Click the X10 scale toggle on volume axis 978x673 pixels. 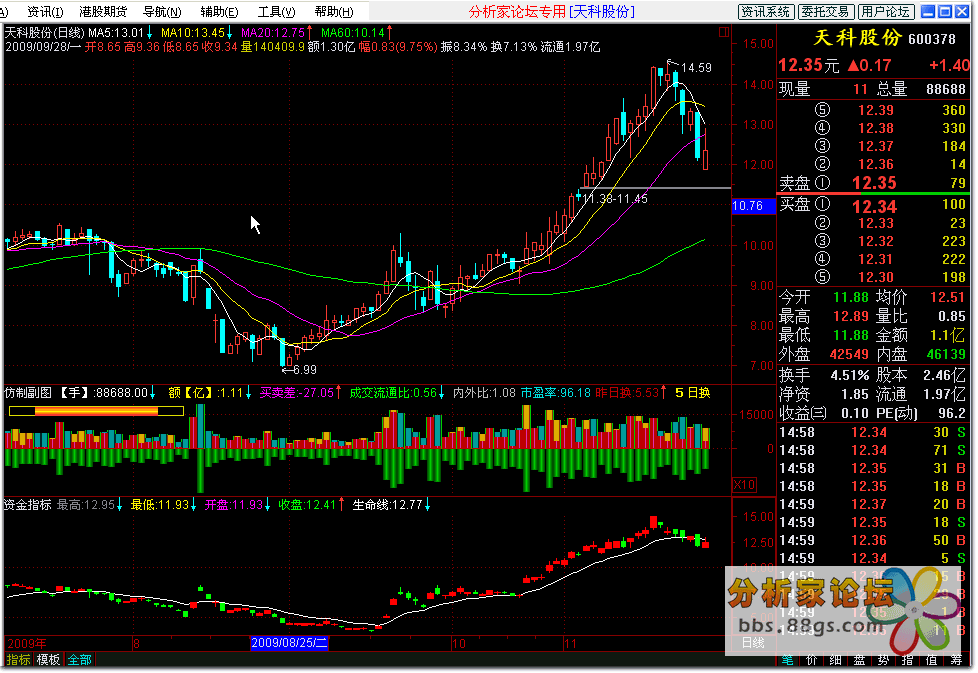tap(744, 485)
